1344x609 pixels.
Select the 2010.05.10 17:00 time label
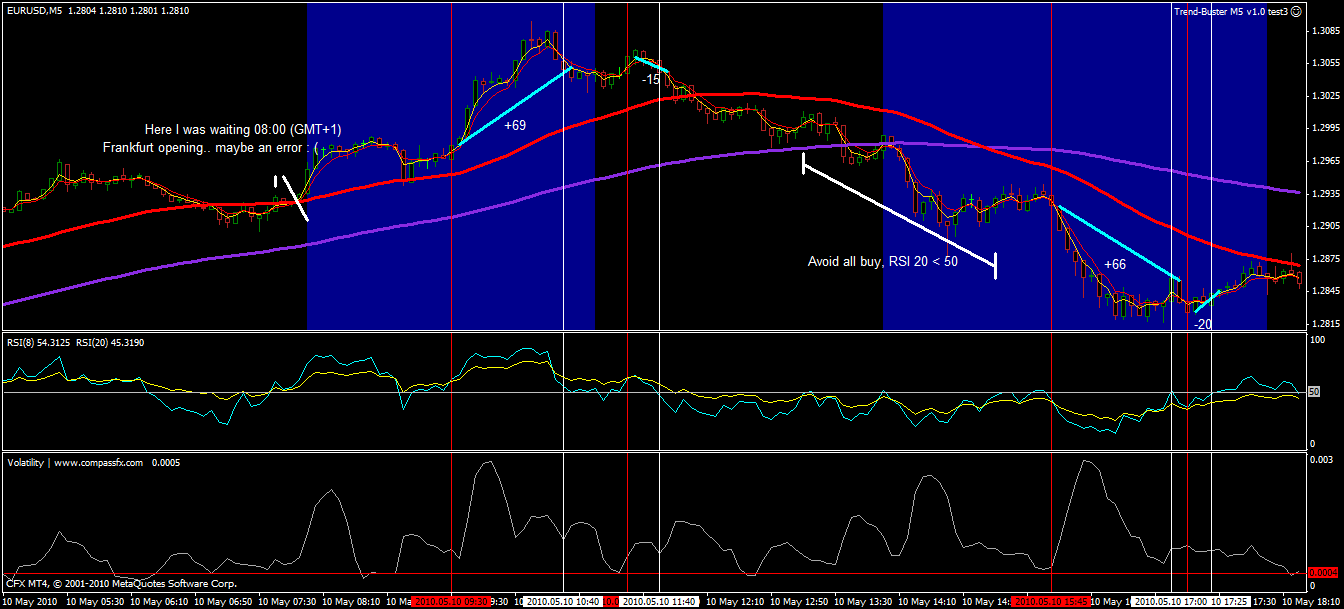click(x=1171, y=602)
